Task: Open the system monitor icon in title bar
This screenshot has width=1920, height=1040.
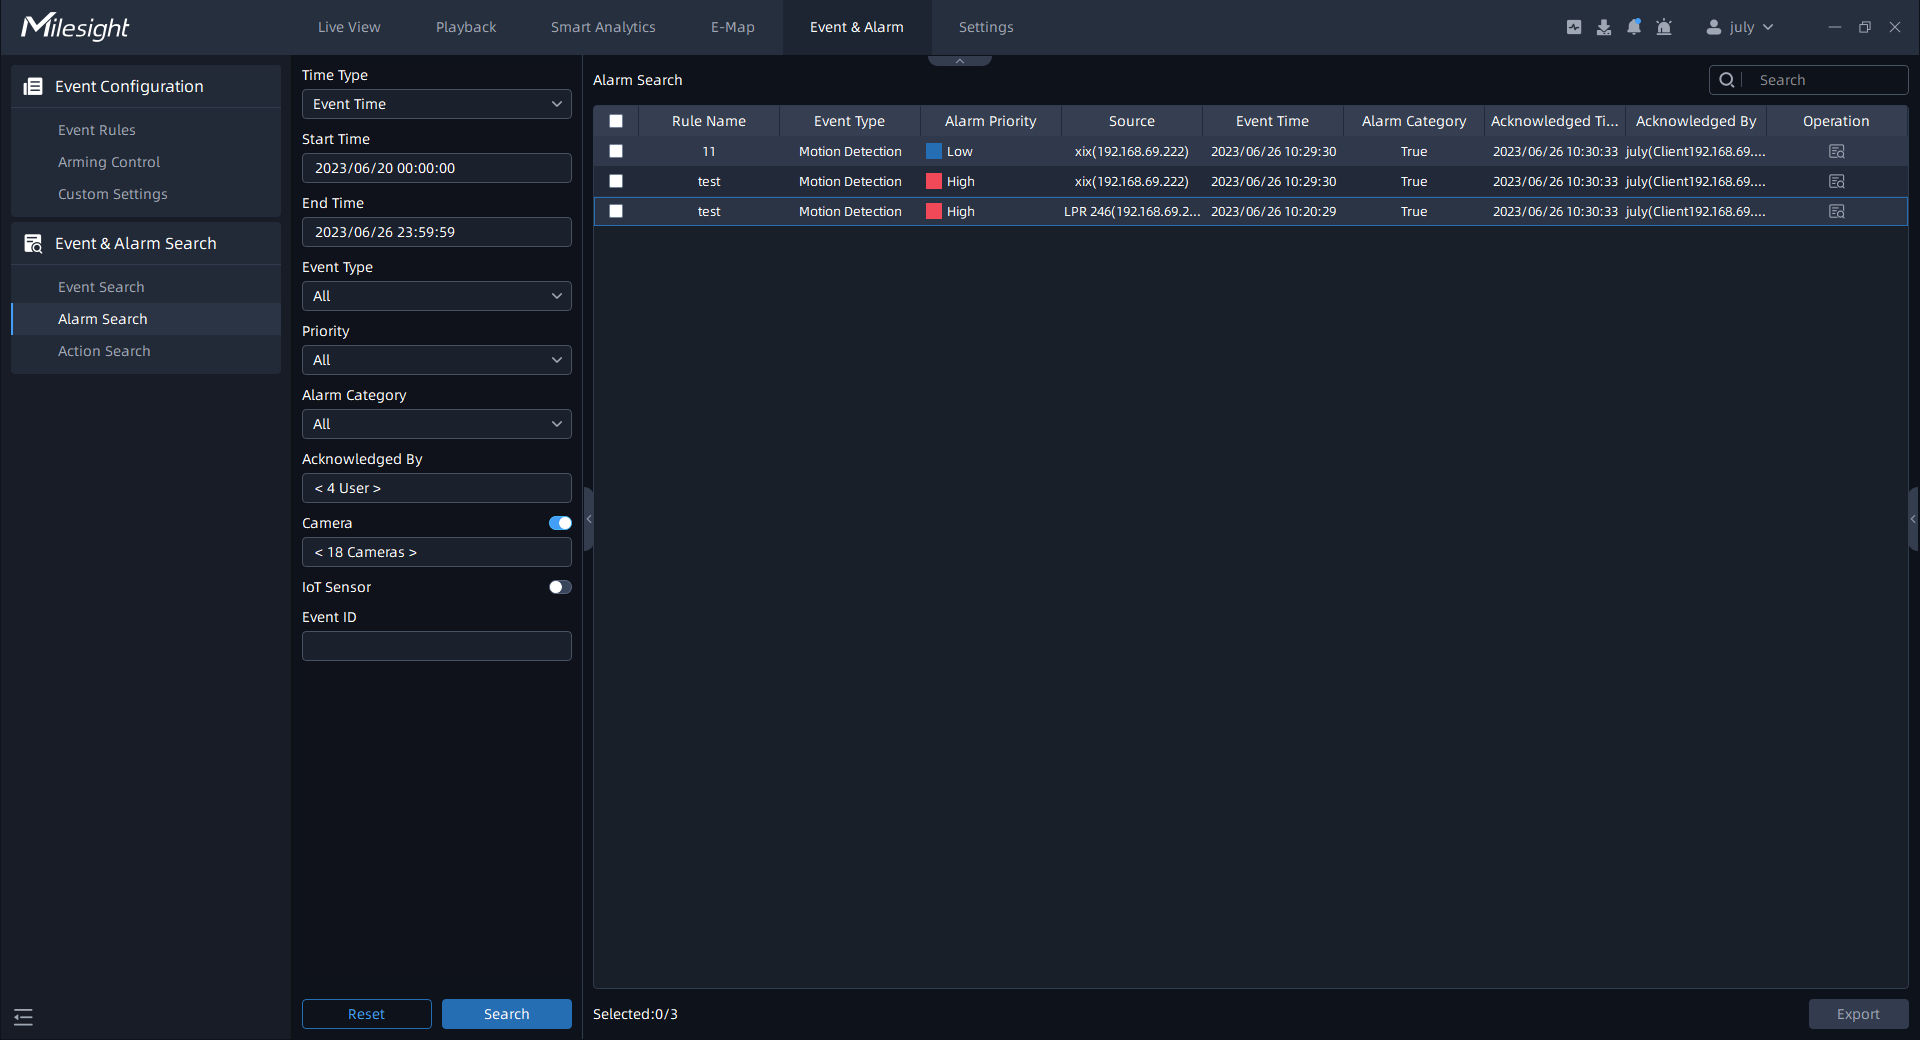Action: coord(1574,27)
